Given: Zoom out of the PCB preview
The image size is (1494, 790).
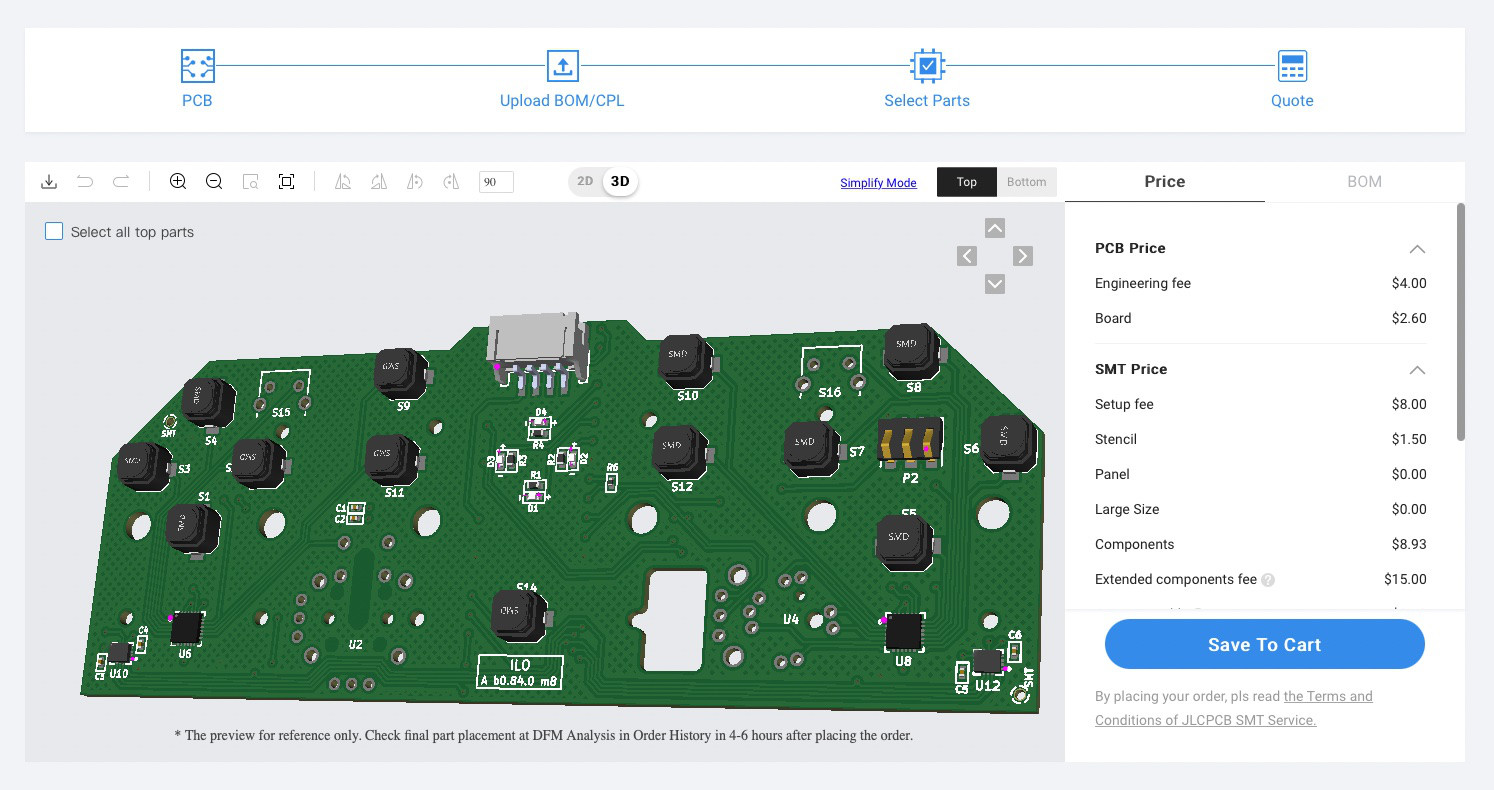Looking at the screenshot, I should point(214,181).
